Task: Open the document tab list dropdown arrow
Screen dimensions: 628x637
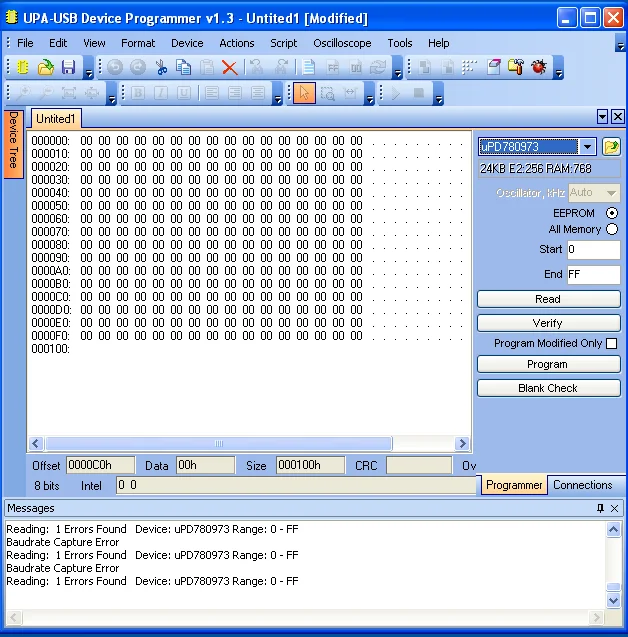Action: (602, 117)
